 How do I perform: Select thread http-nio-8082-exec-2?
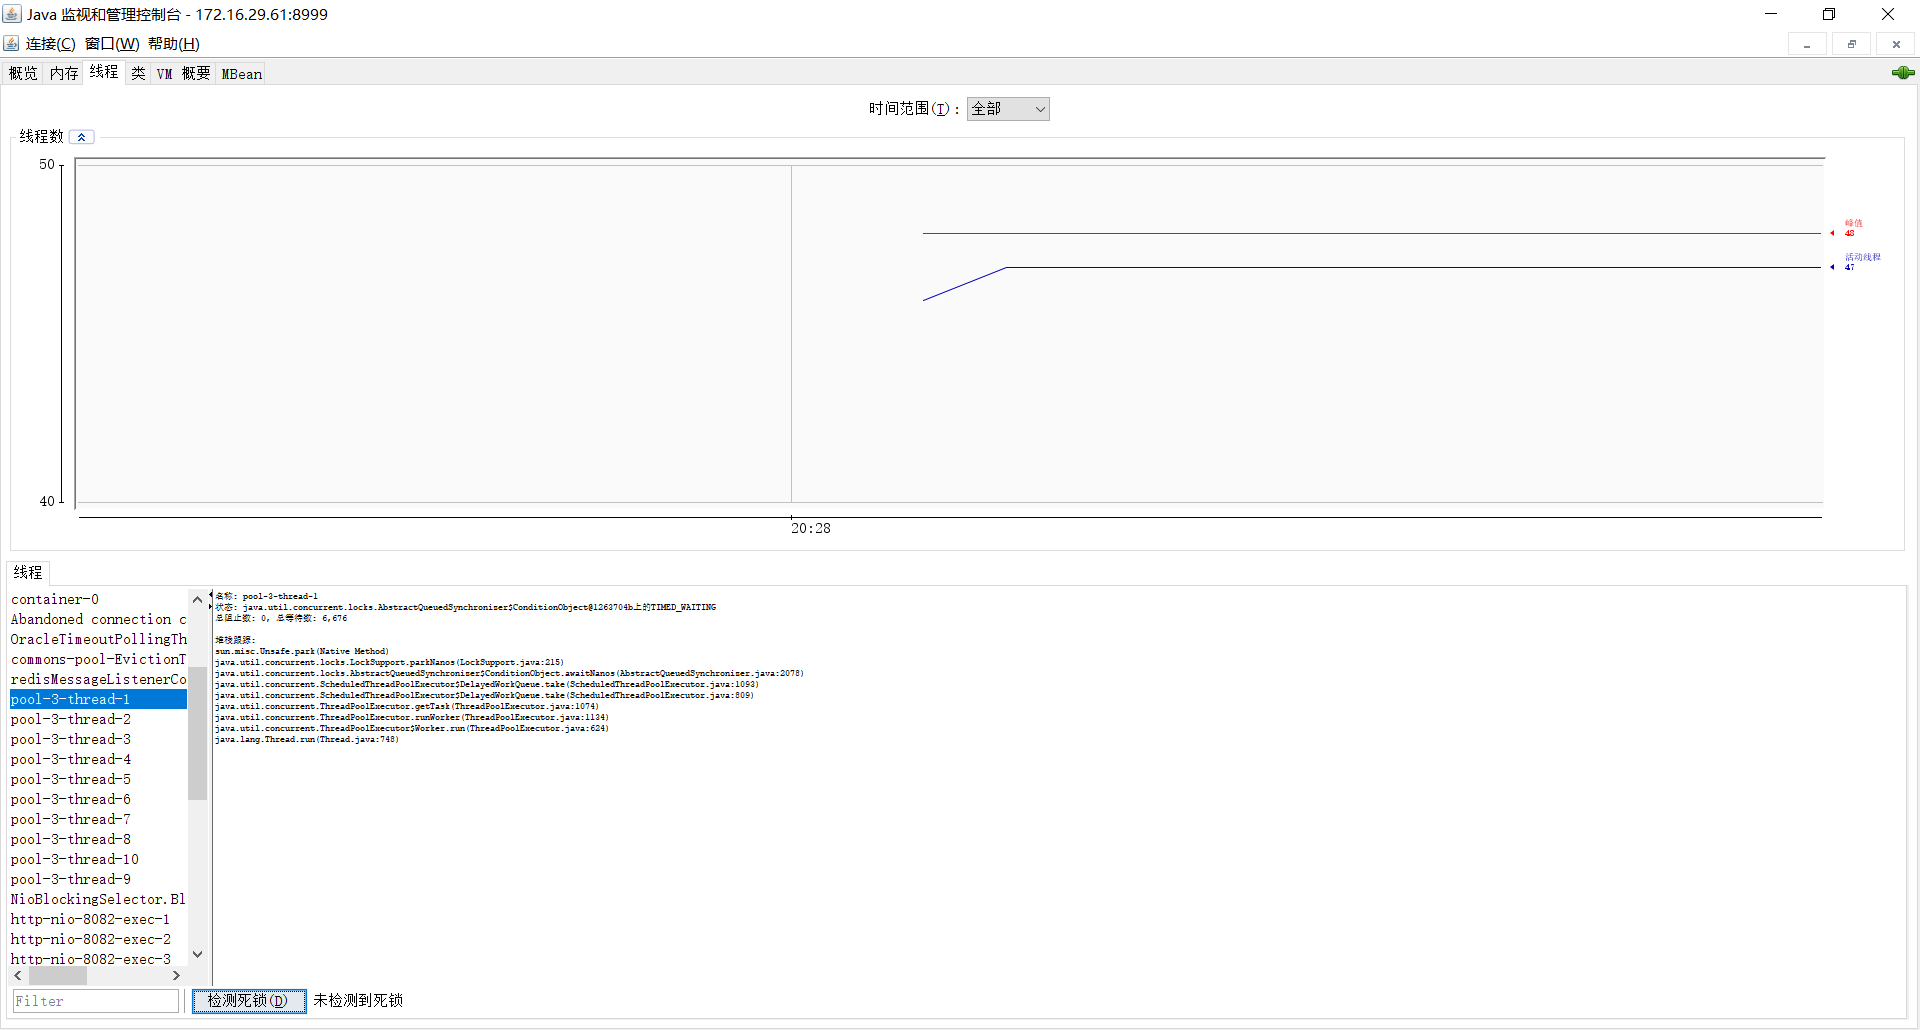click(98, 939)
